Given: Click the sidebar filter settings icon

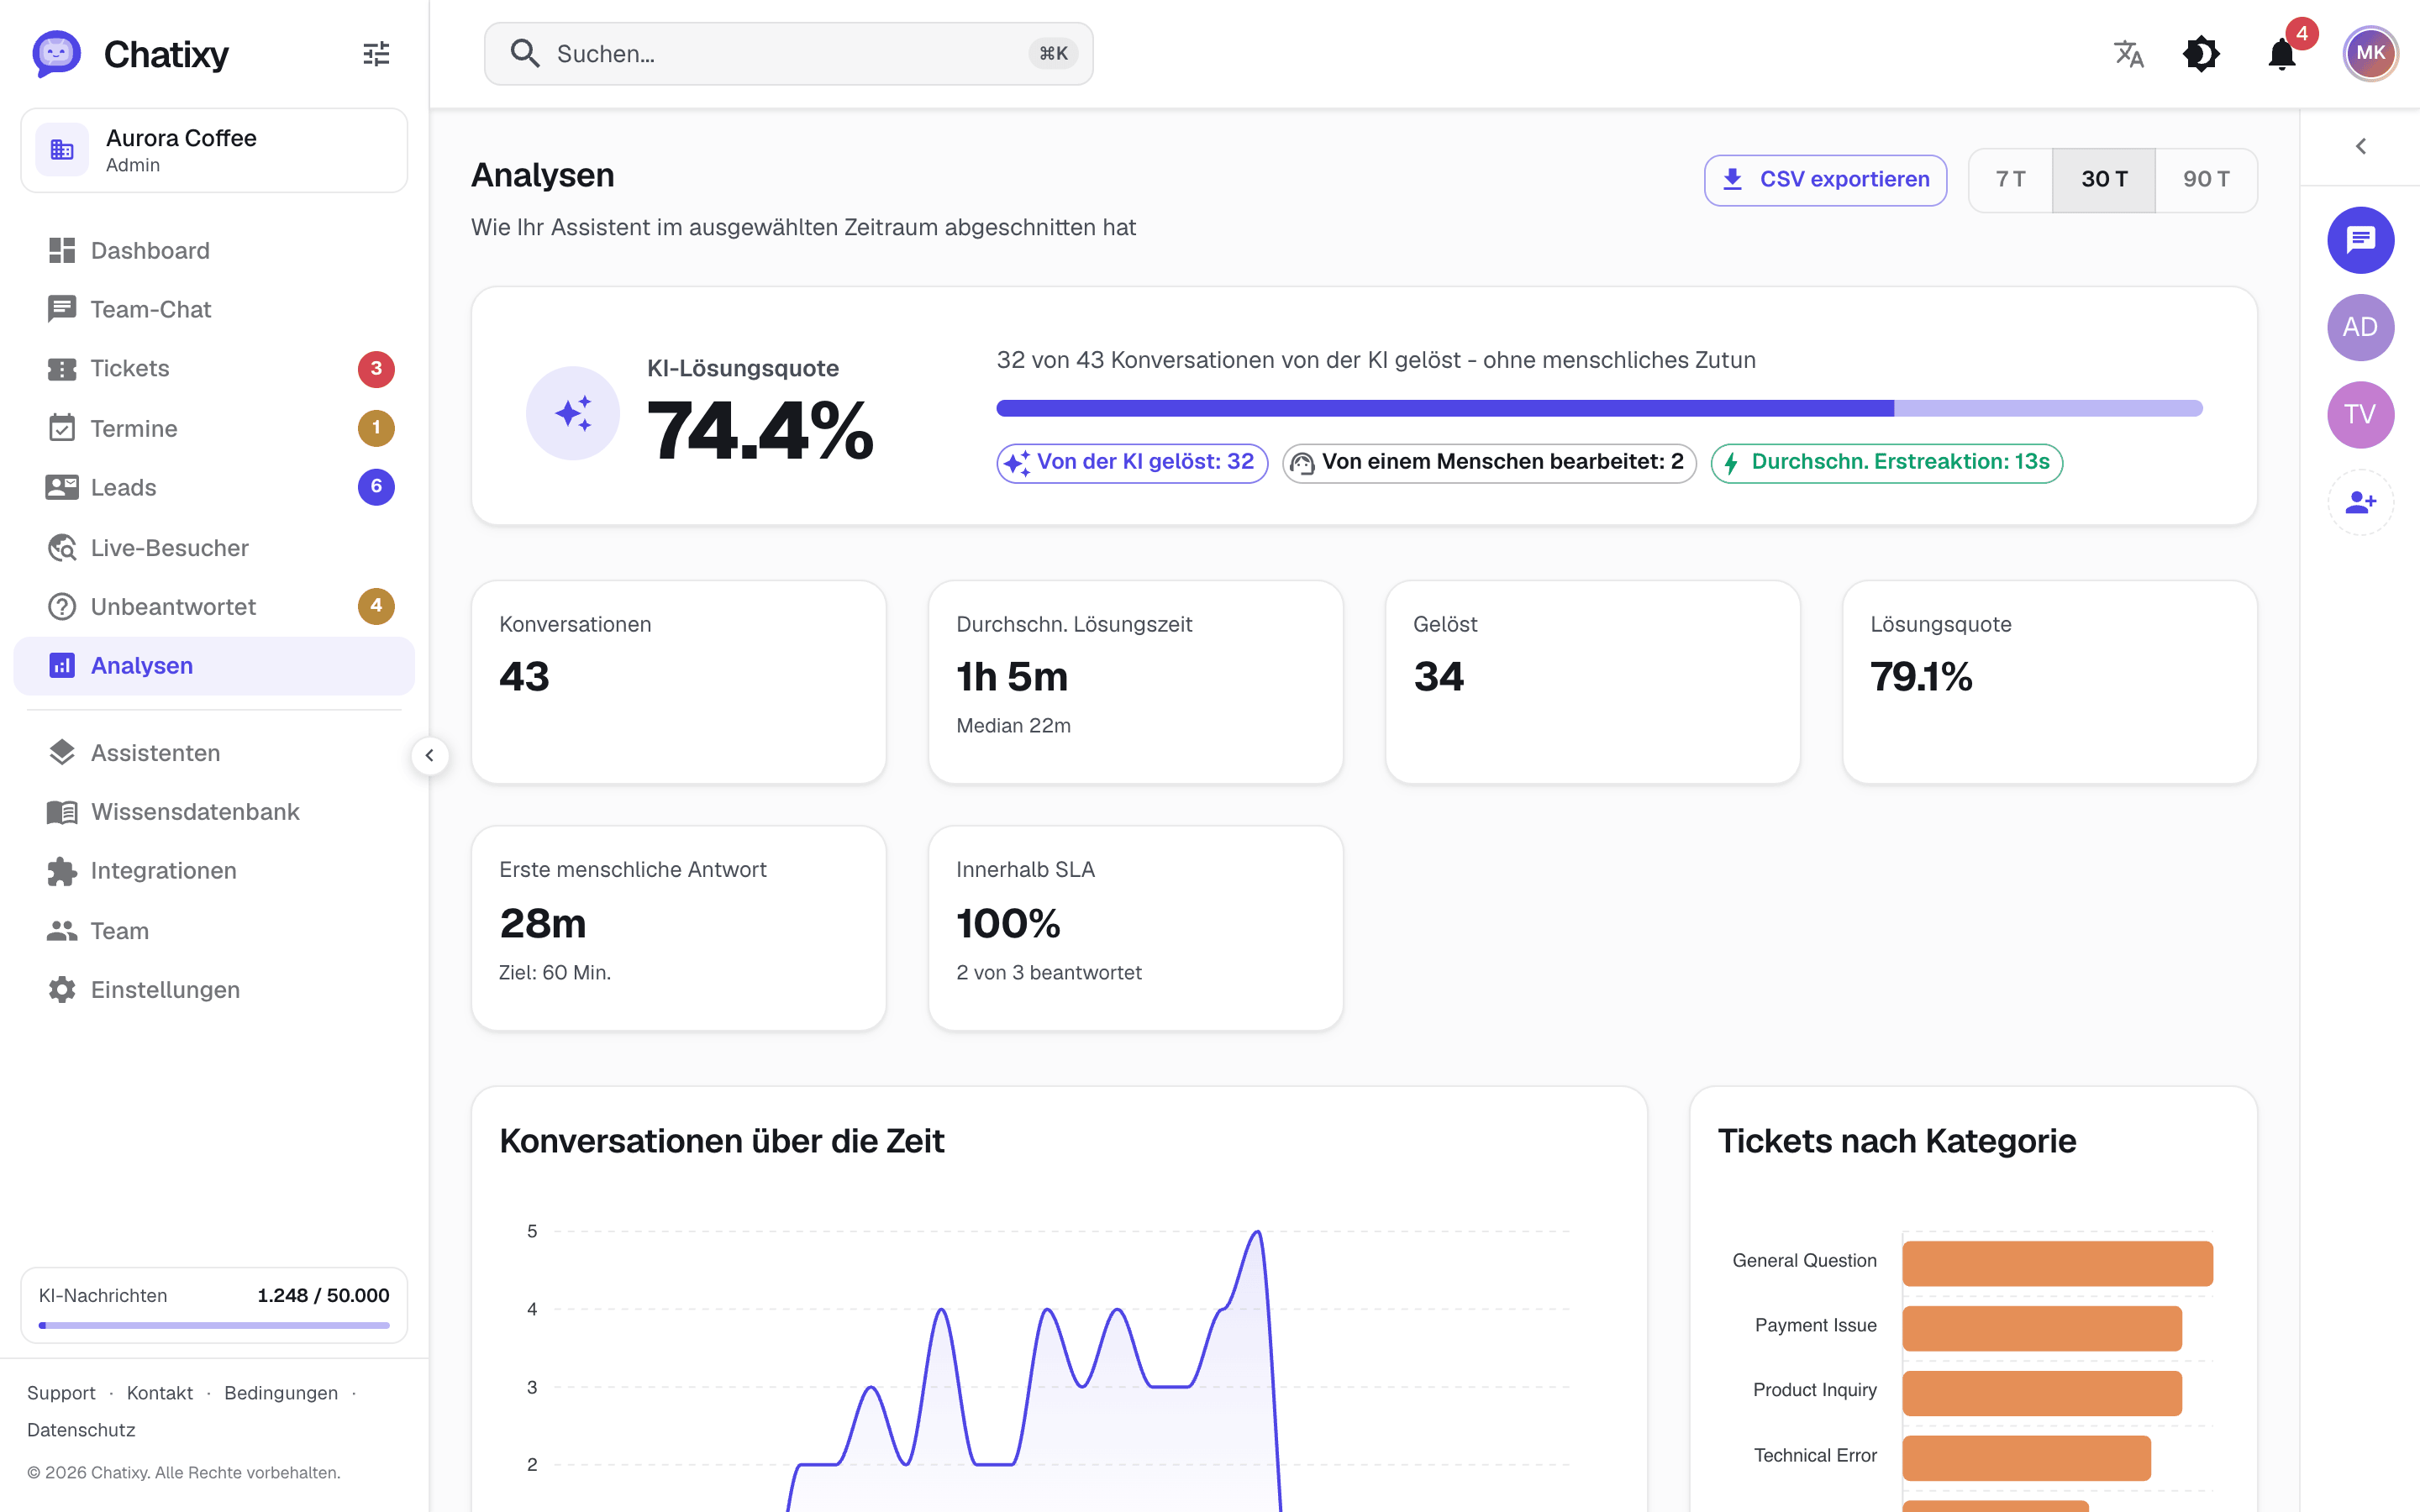Looking at the screenshot, I should (376, 54).
